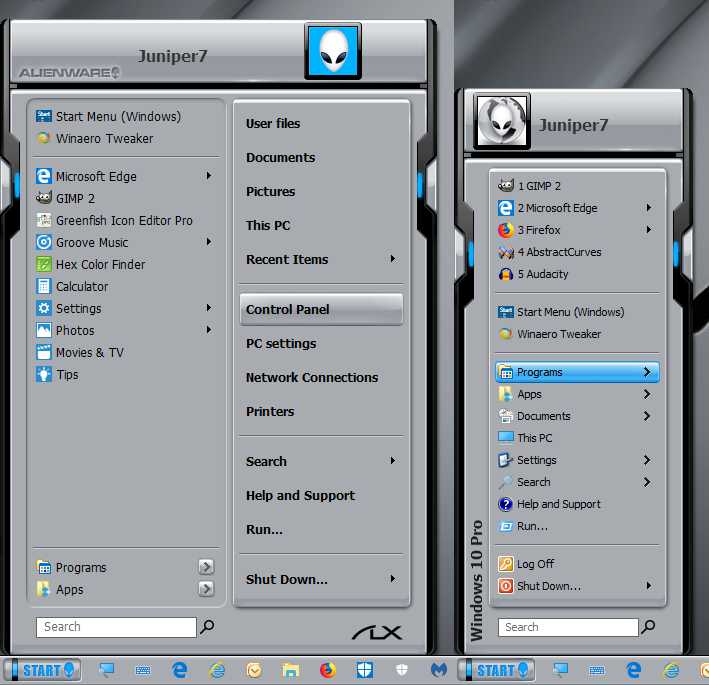
Task: Click the Help and Support question icon
Action: pyautogui.click(x=506, y=504)
